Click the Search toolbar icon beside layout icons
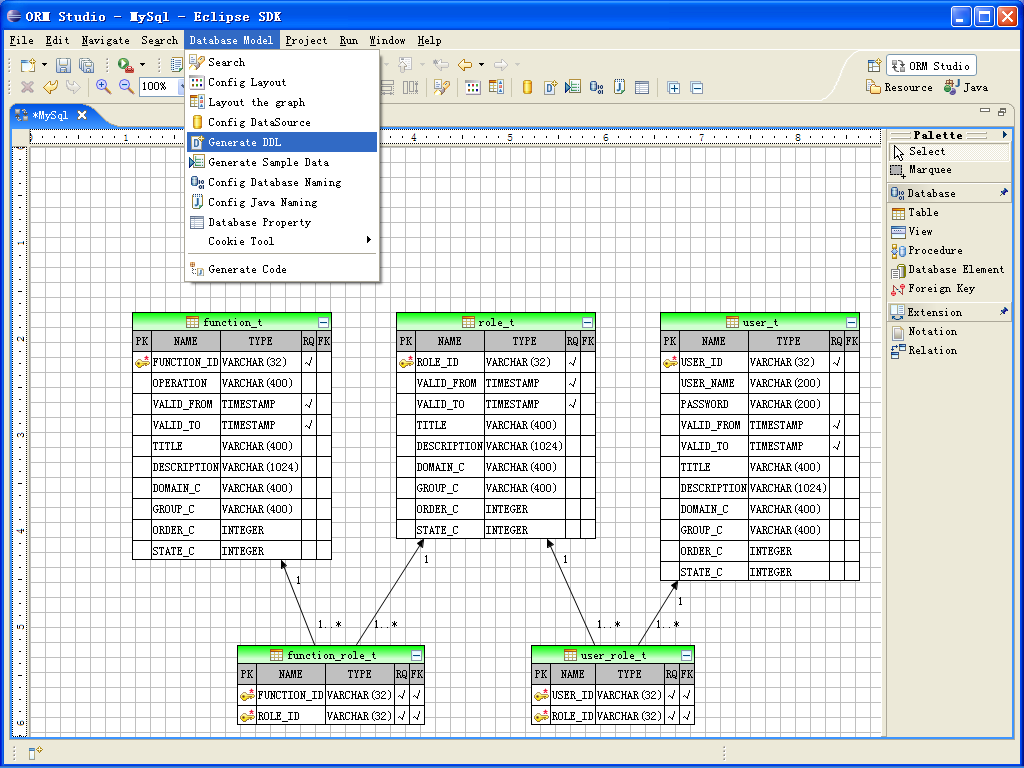Image resolution: width=1024 pixels, height=768 pixels. [442, 87]
